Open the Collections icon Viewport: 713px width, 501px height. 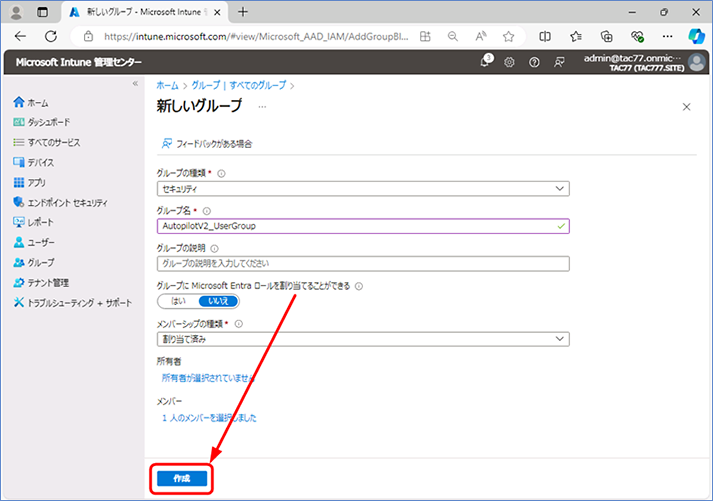pyautogui.click(x=607, y=36)
